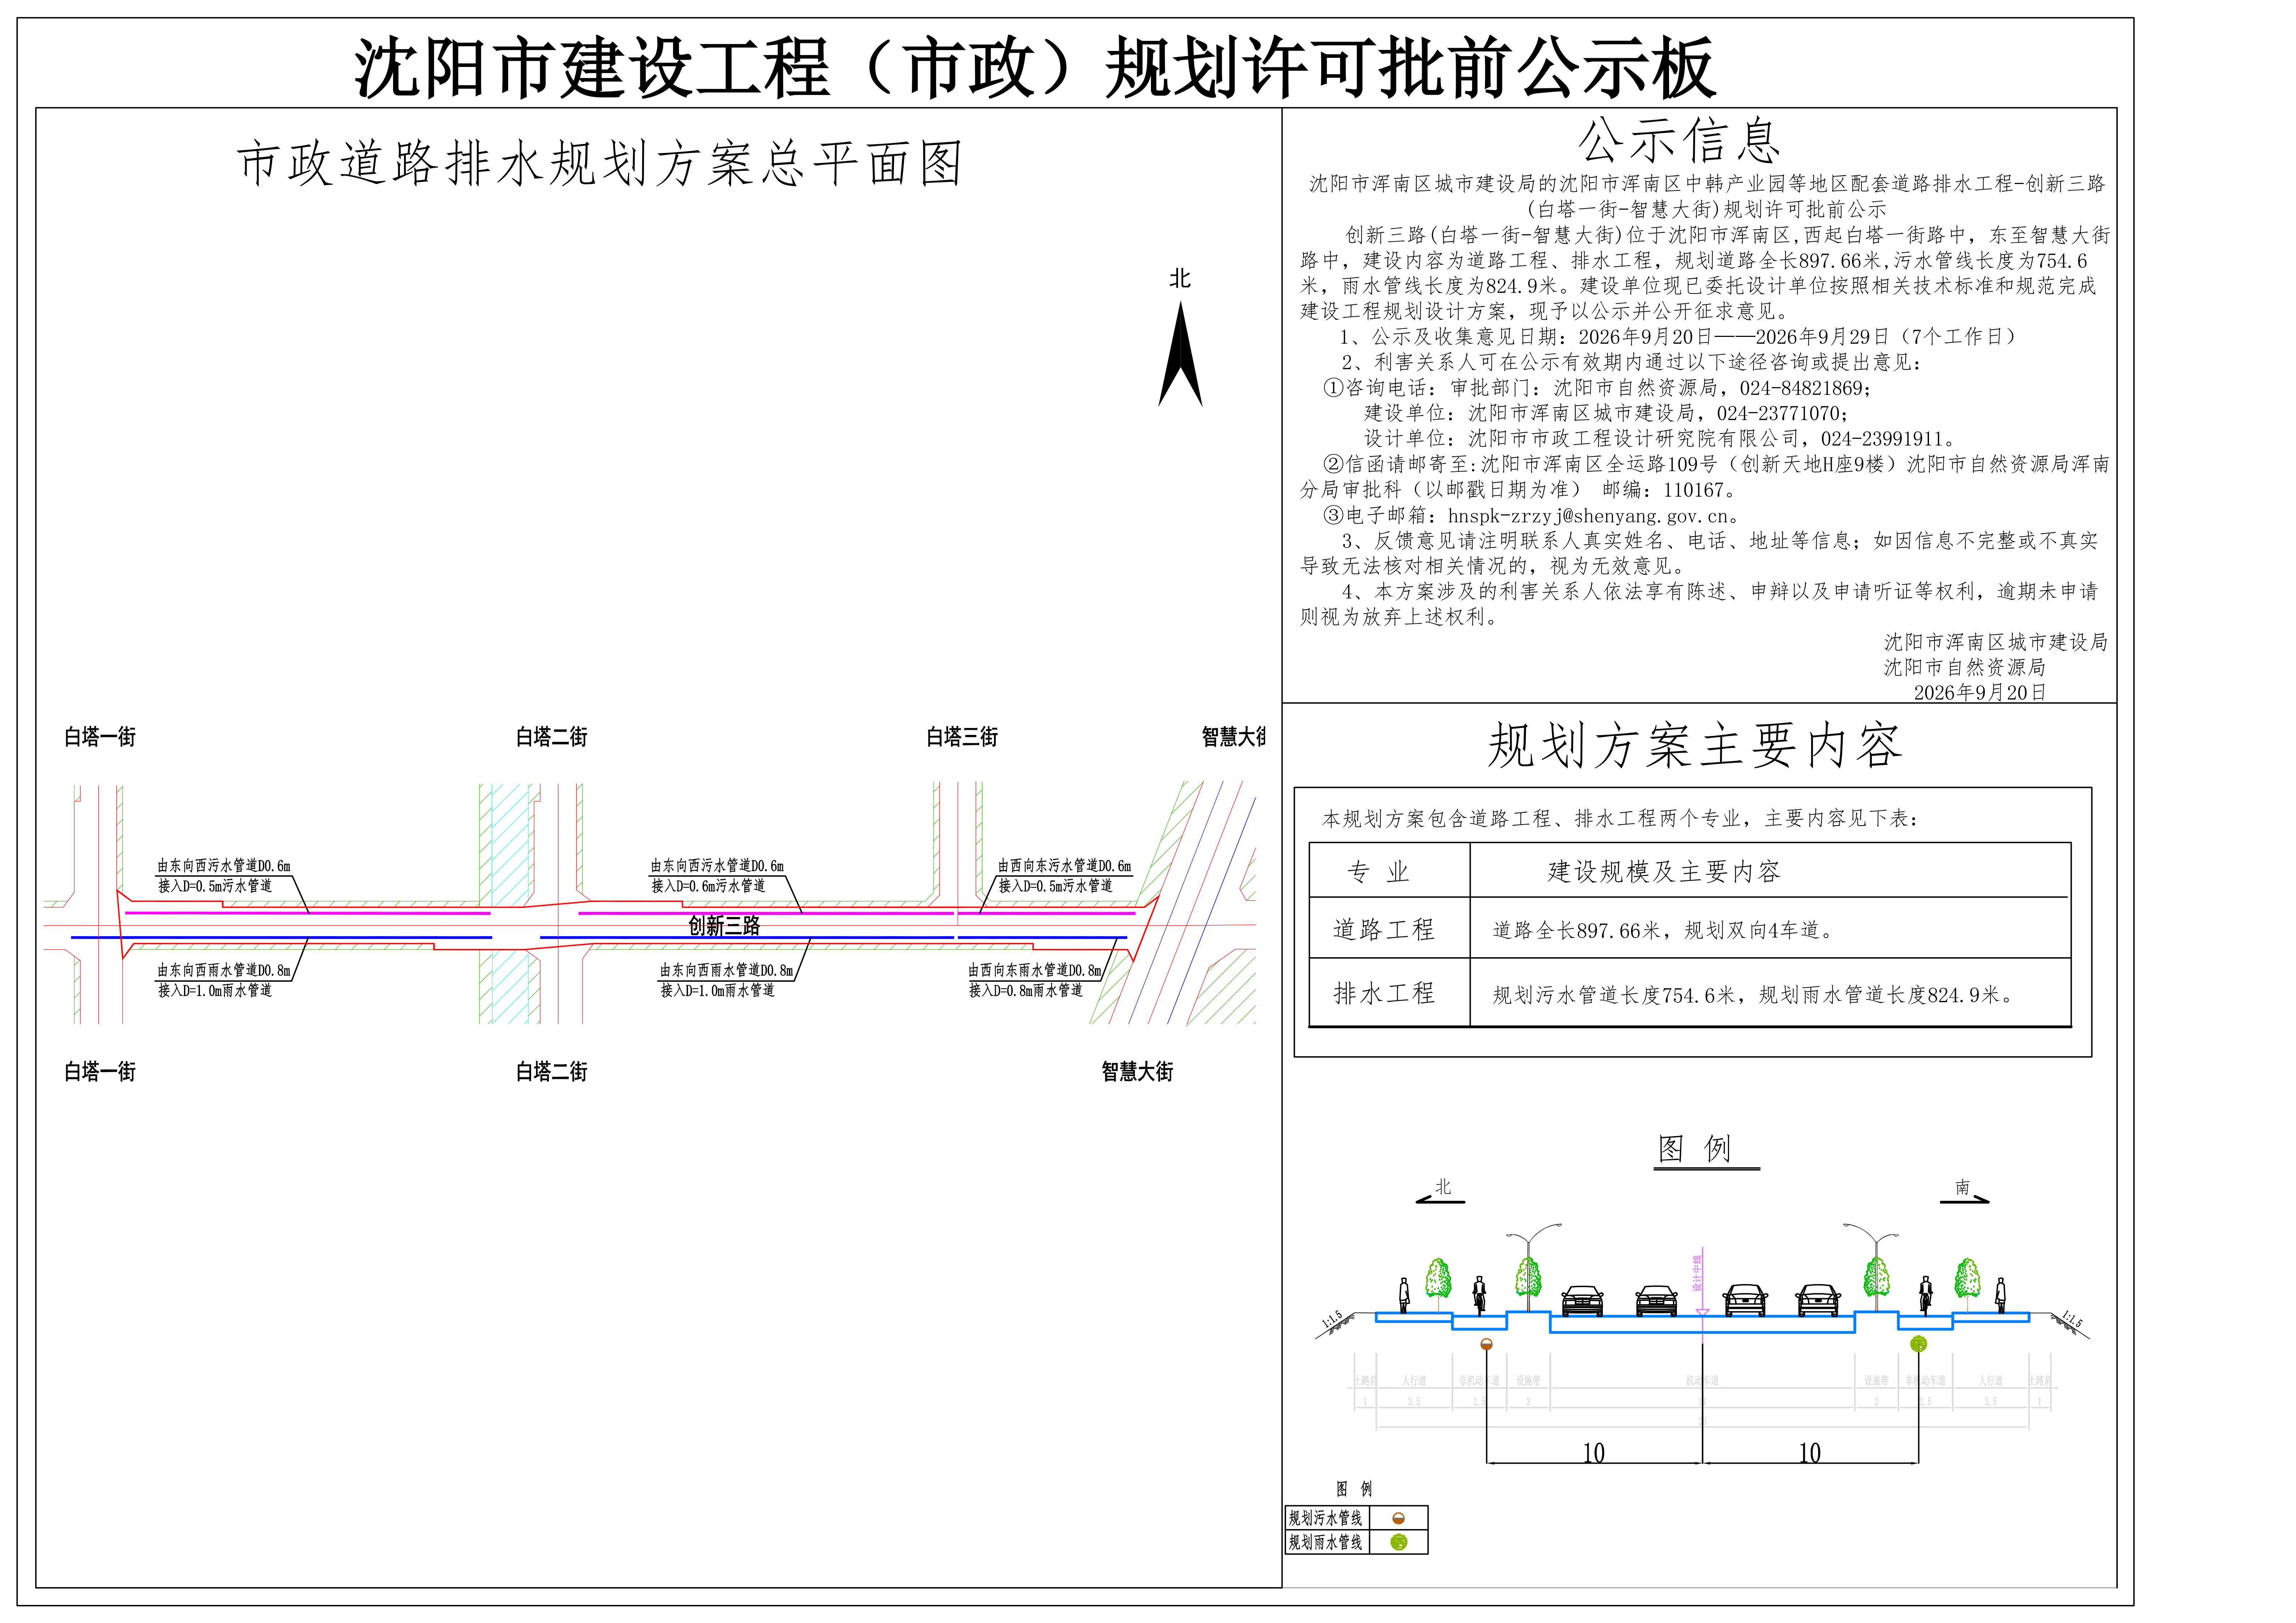Click the right 10 dimension under the cross-section

click(x=1810, y=1453)
